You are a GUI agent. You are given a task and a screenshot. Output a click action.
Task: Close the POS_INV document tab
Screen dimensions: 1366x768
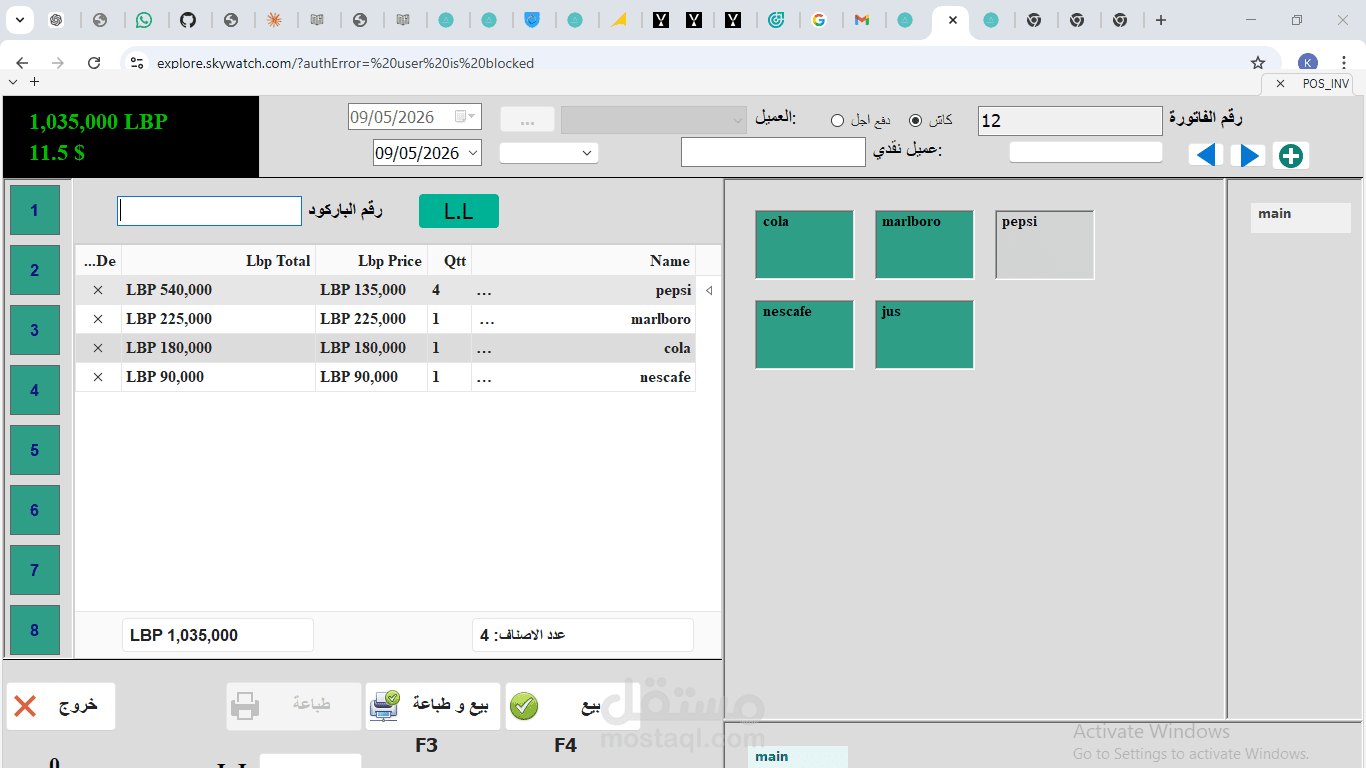(x=1280, y=84)
